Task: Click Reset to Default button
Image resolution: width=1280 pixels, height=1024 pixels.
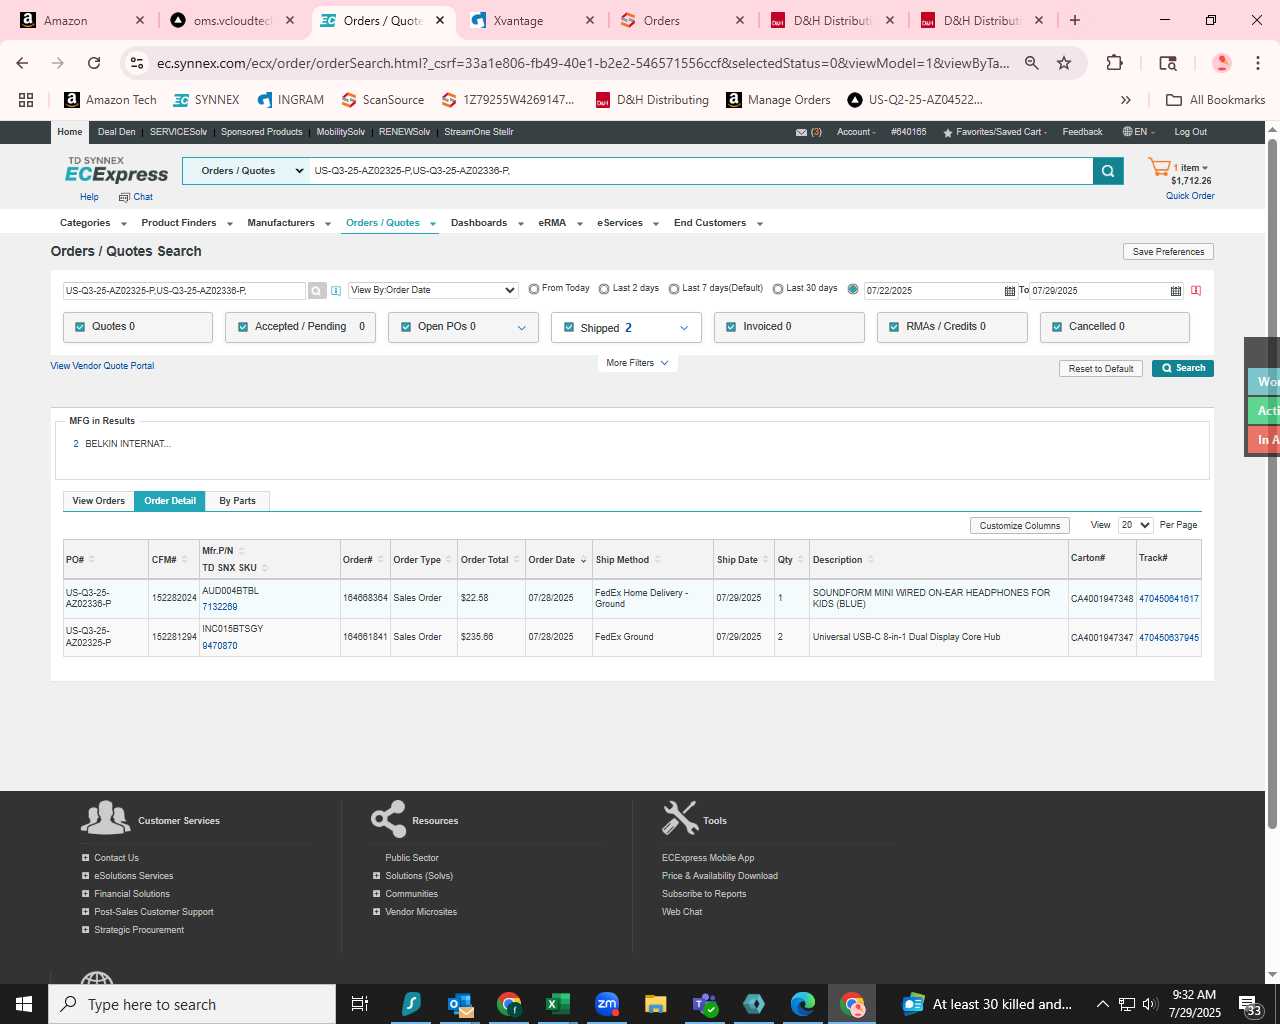Action: [x=1100, y=368]
